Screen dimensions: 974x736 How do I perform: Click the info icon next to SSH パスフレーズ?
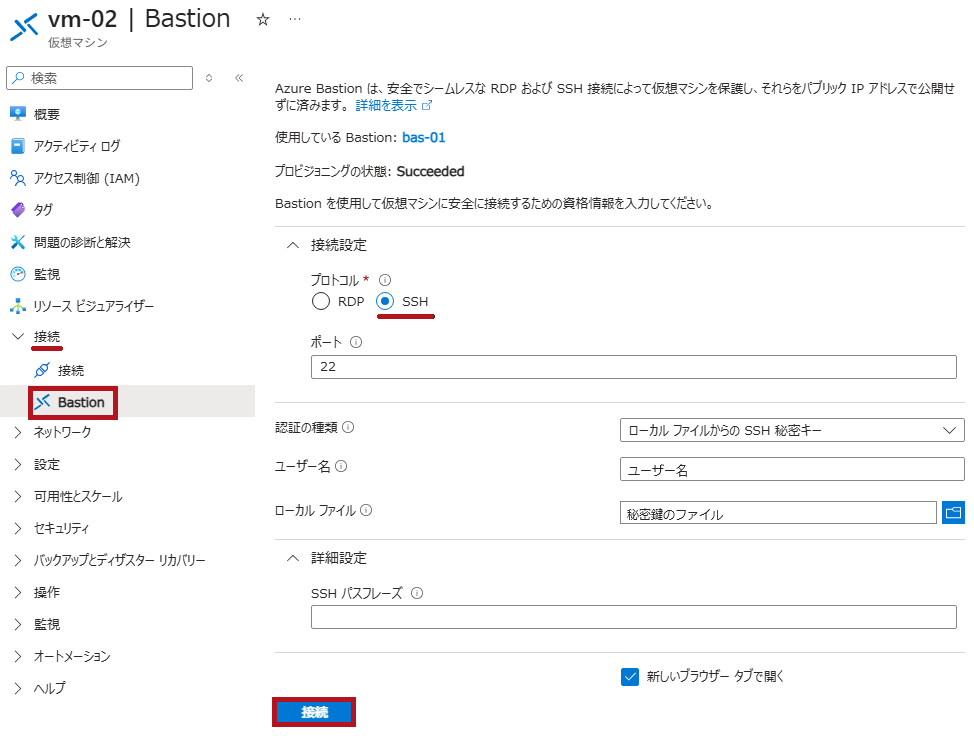click(417, 593)
